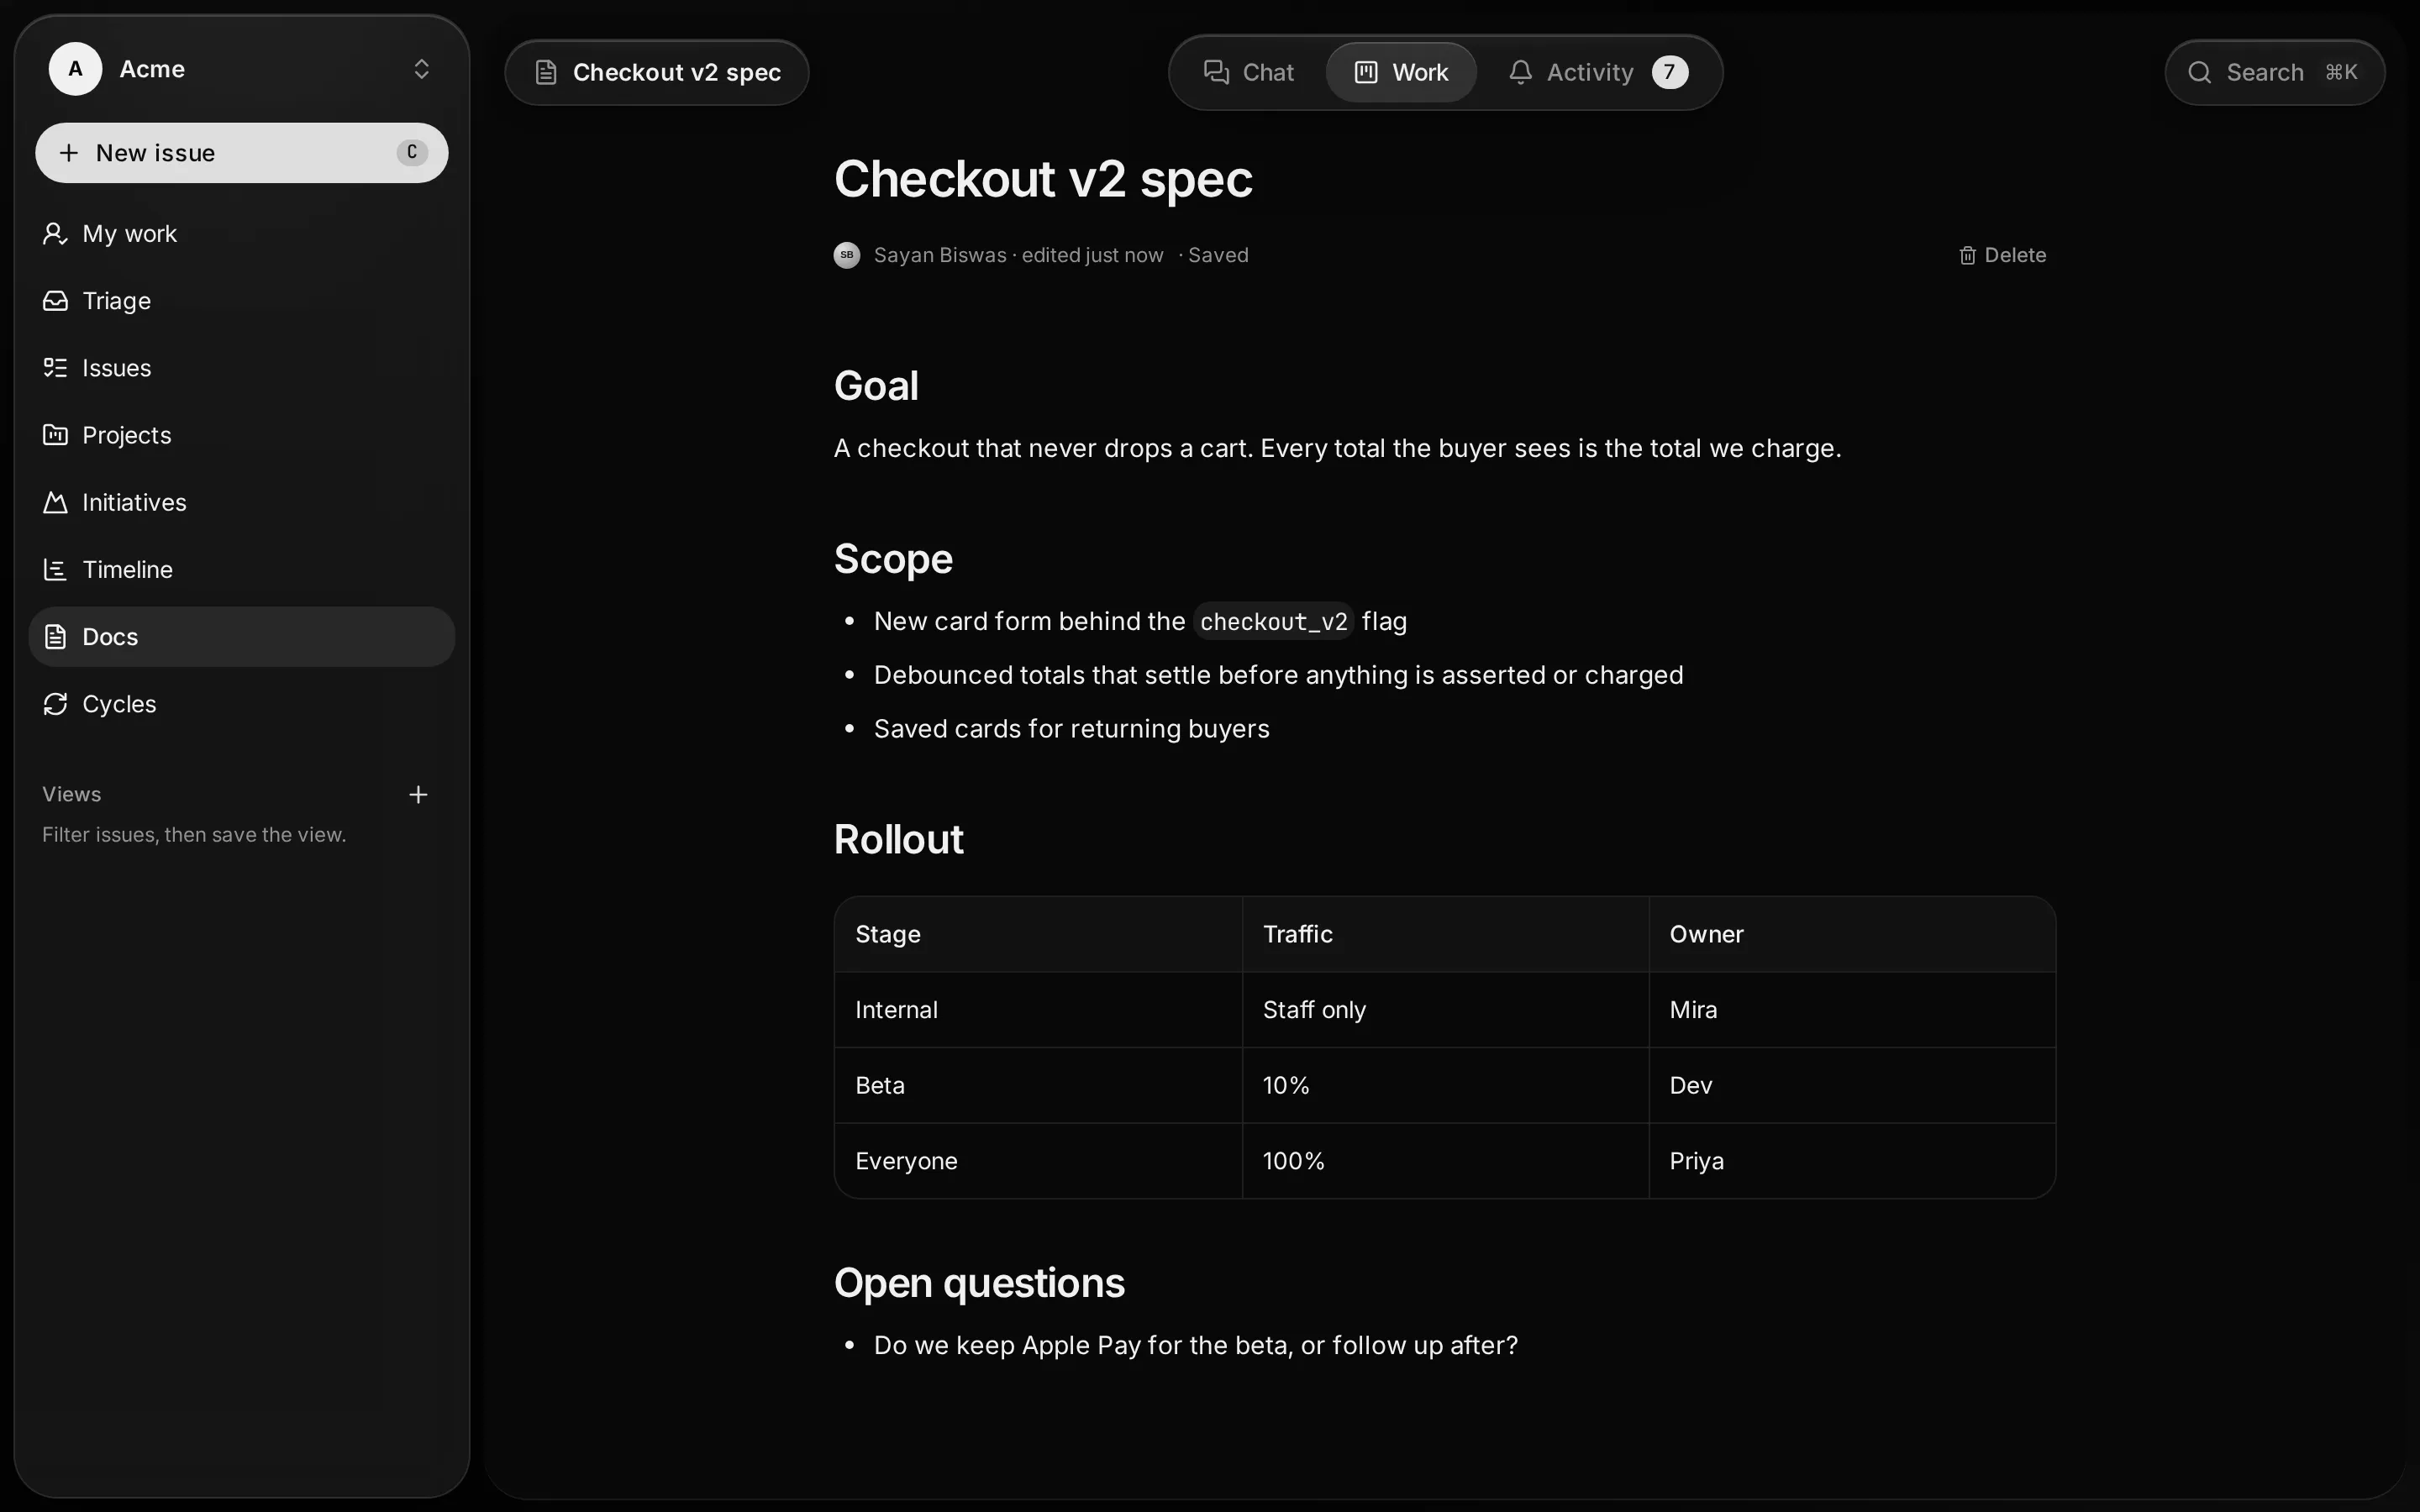
Task: Create a New issue
Action: click(242, 153)
